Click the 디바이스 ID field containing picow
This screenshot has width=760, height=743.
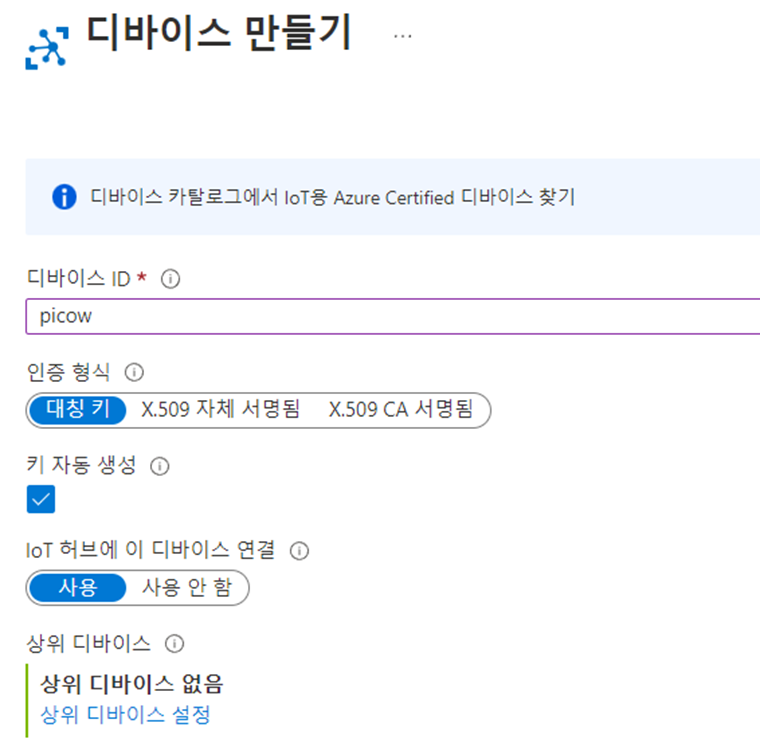tap(390, 316)
